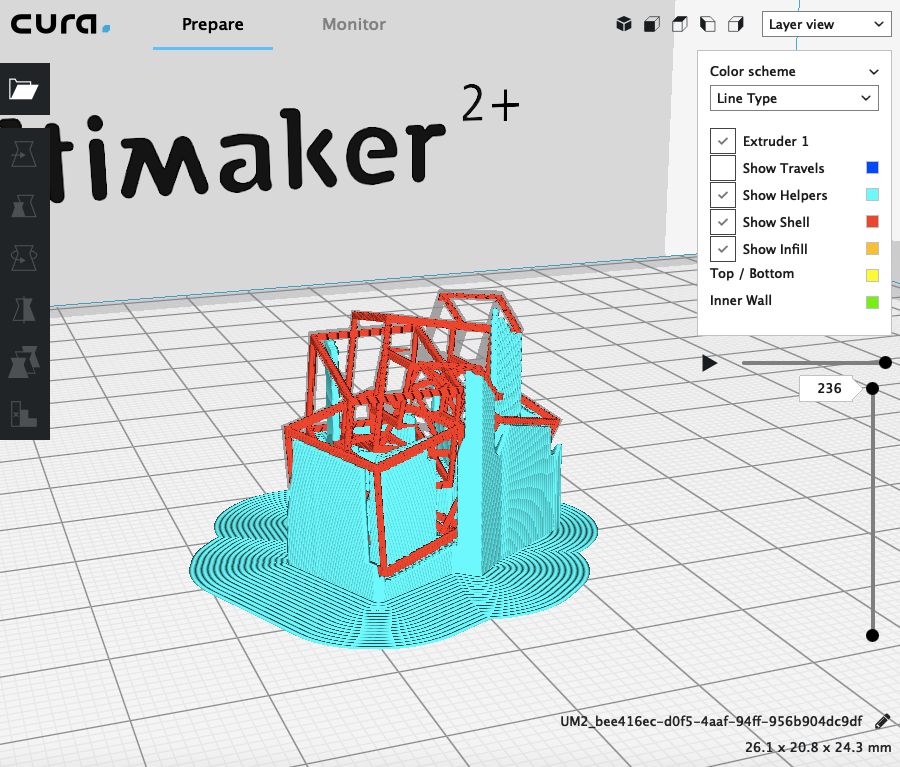Click the Top / Bottom legend label
The width and height of the screenshot is (900, 767).
[752, 274]
